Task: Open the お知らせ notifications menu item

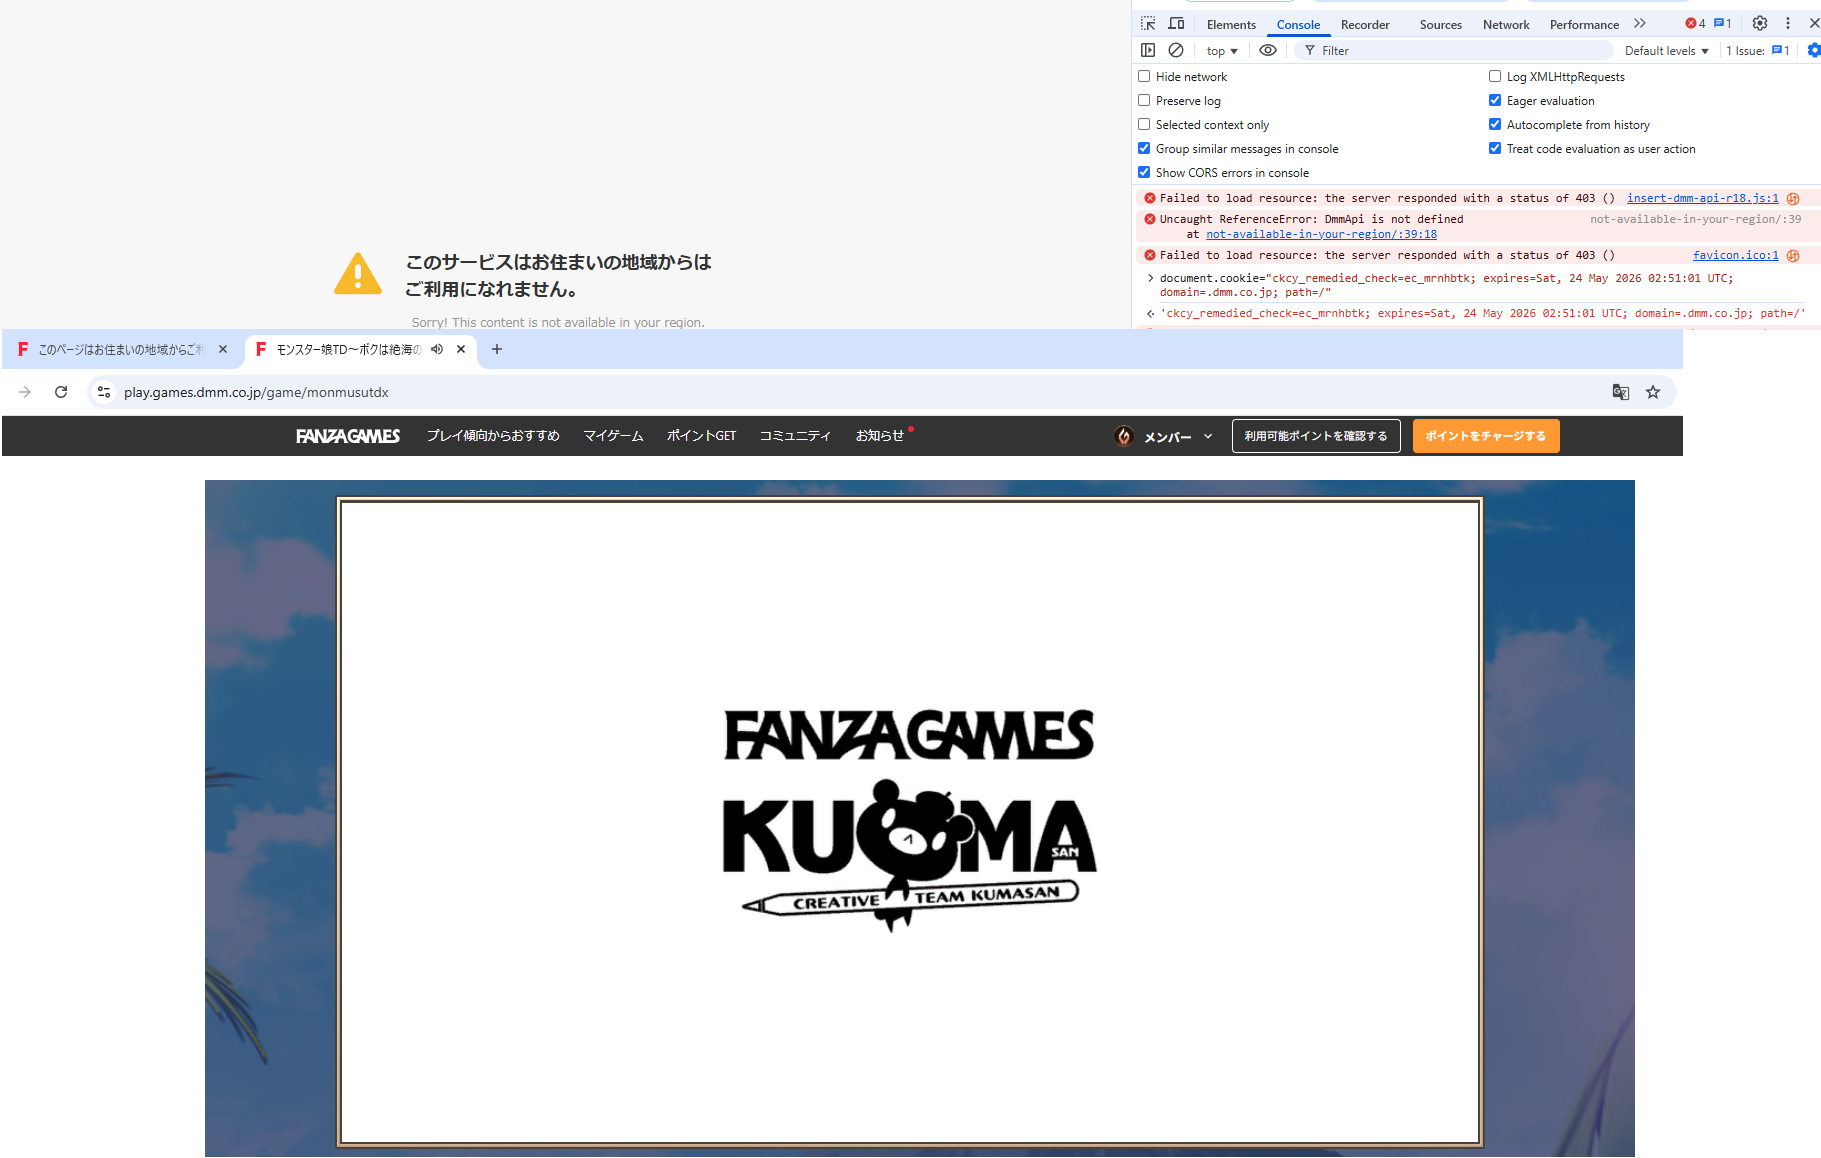Action: [x=880, y=436]
